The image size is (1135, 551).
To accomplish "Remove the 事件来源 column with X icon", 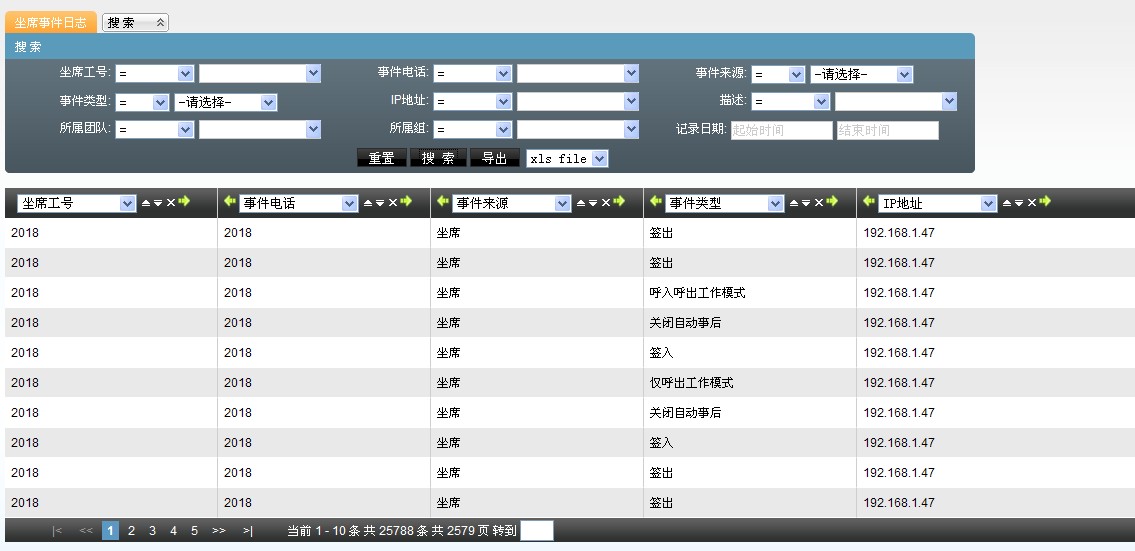I will (x=605, y=203).
